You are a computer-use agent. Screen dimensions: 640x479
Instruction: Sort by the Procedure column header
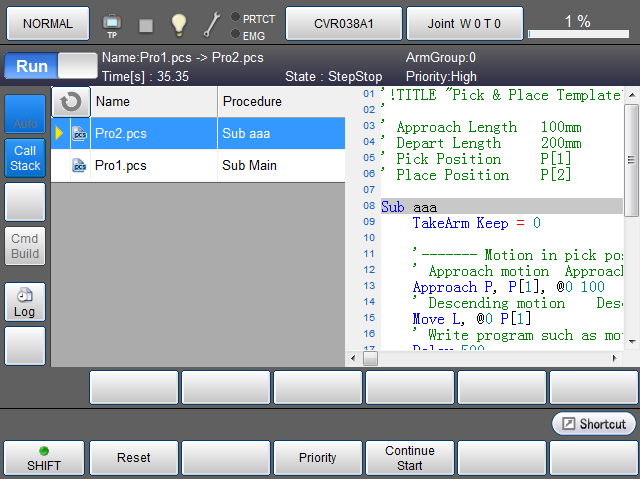point(280,101)
